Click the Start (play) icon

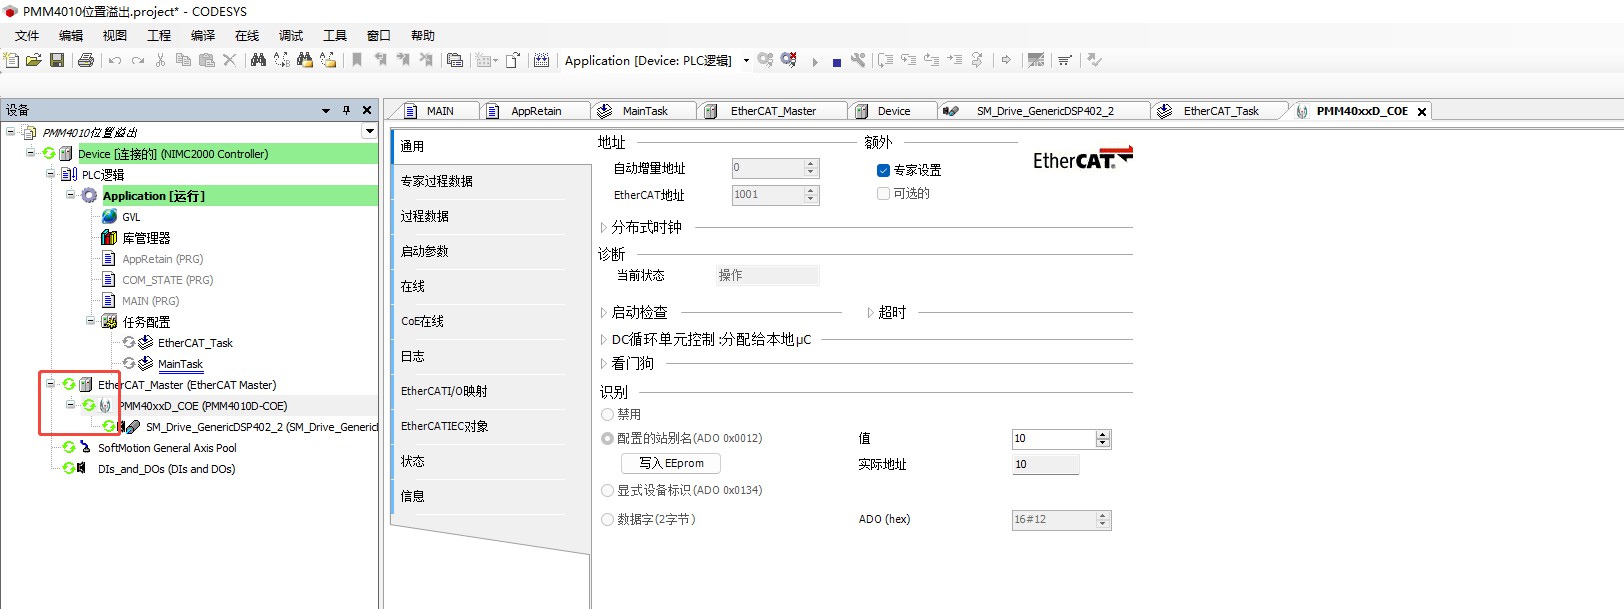click(815, 61)
